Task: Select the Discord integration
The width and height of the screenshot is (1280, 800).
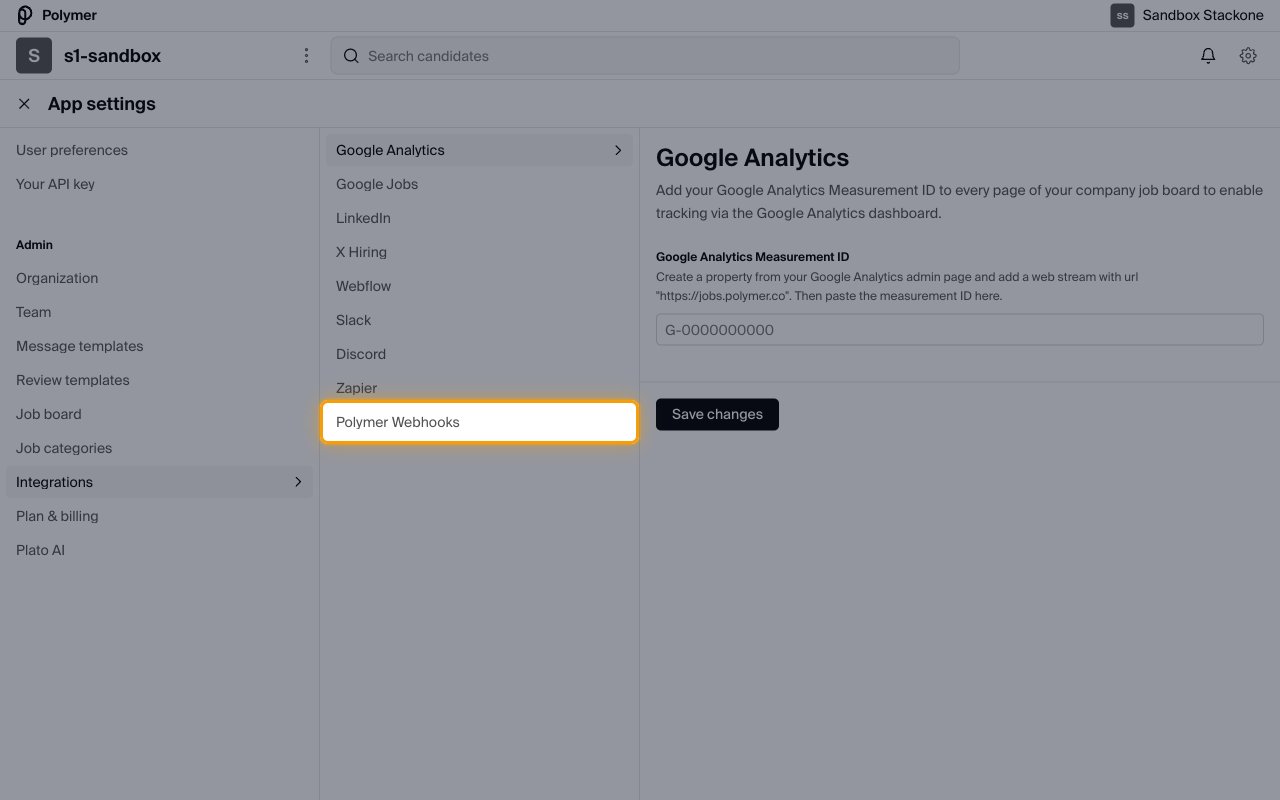Action: [361, 354]
